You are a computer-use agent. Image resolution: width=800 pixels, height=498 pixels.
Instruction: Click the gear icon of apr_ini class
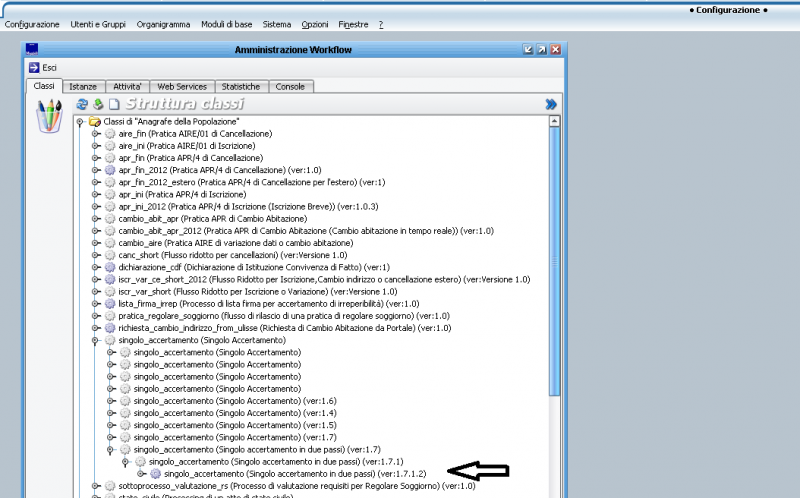click(x=110, y=194)
